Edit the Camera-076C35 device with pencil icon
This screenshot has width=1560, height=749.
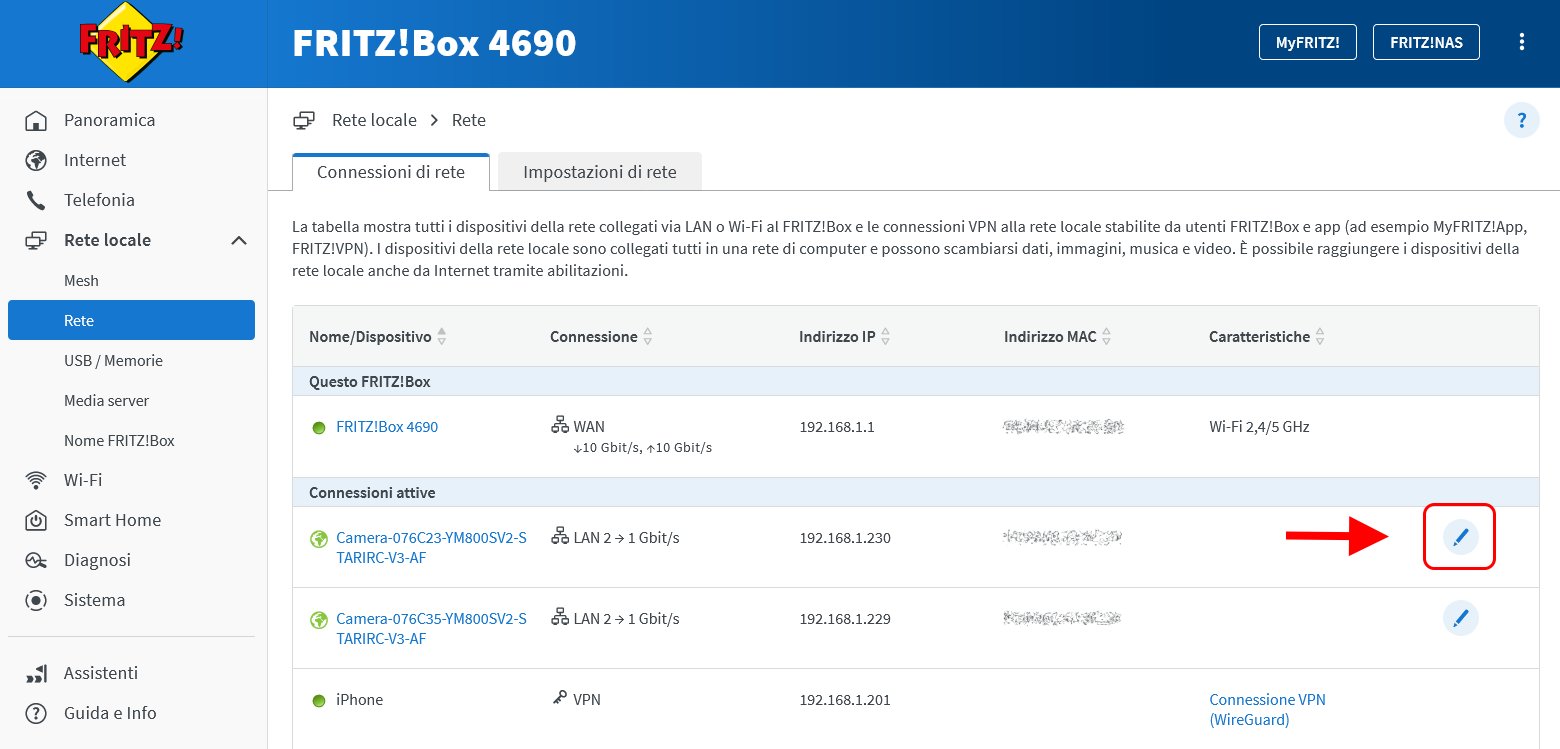pyautogui.click(x=1460, y=618)
